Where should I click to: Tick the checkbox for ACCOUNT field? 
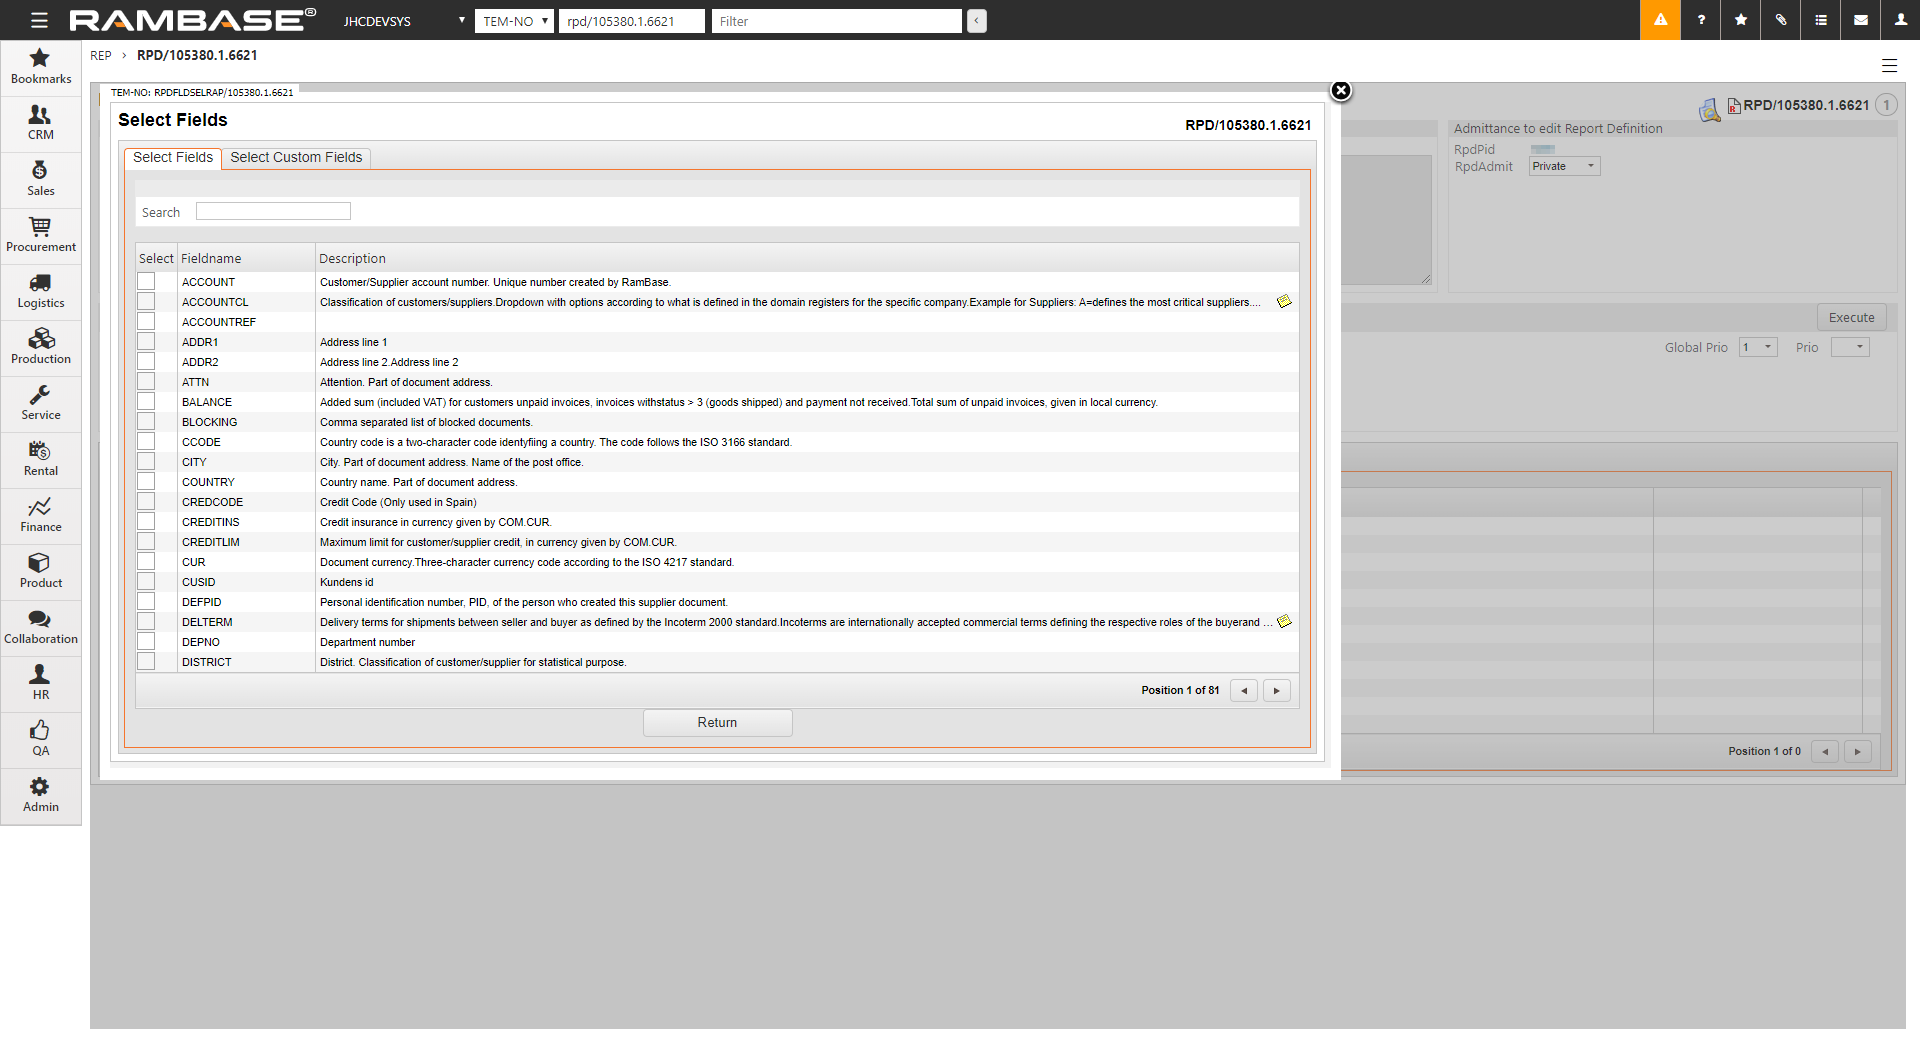tap(147, 282)
